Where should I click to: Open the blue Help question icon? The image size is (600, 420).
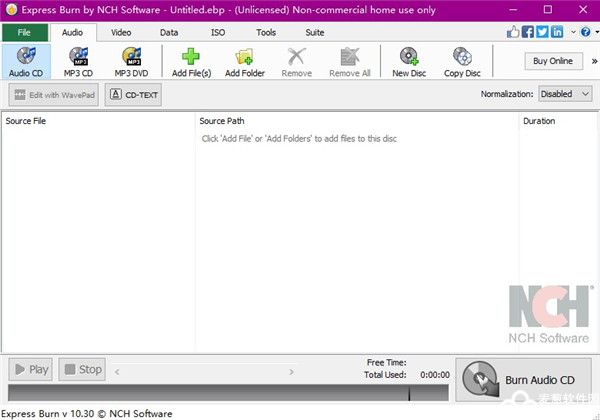[585, 32]
